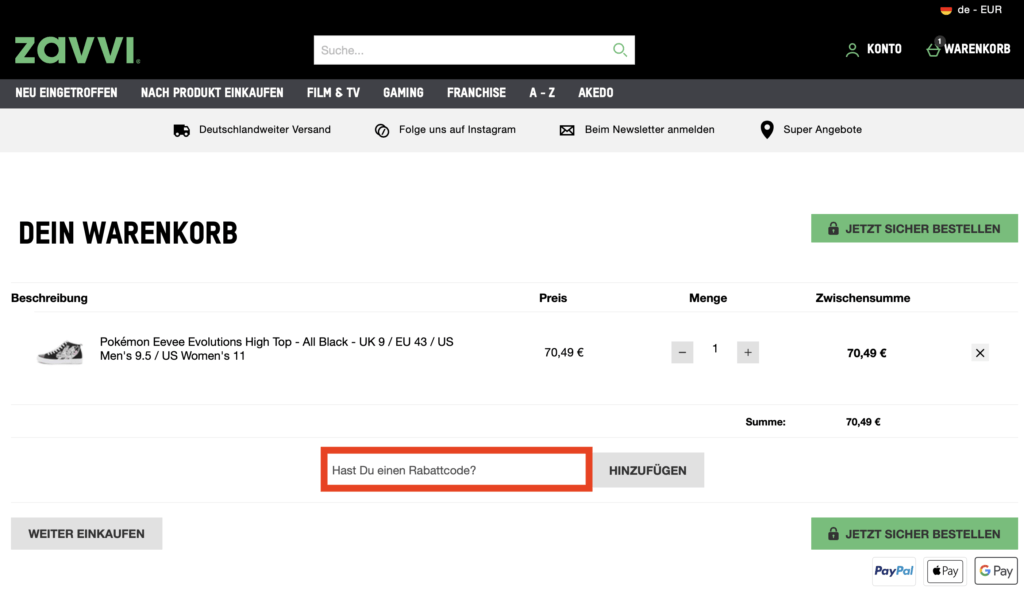Screen dimensions: 1024x615
Task: Click the WARENKORB link
Action: pyautogui.click(x=977, y=49)
